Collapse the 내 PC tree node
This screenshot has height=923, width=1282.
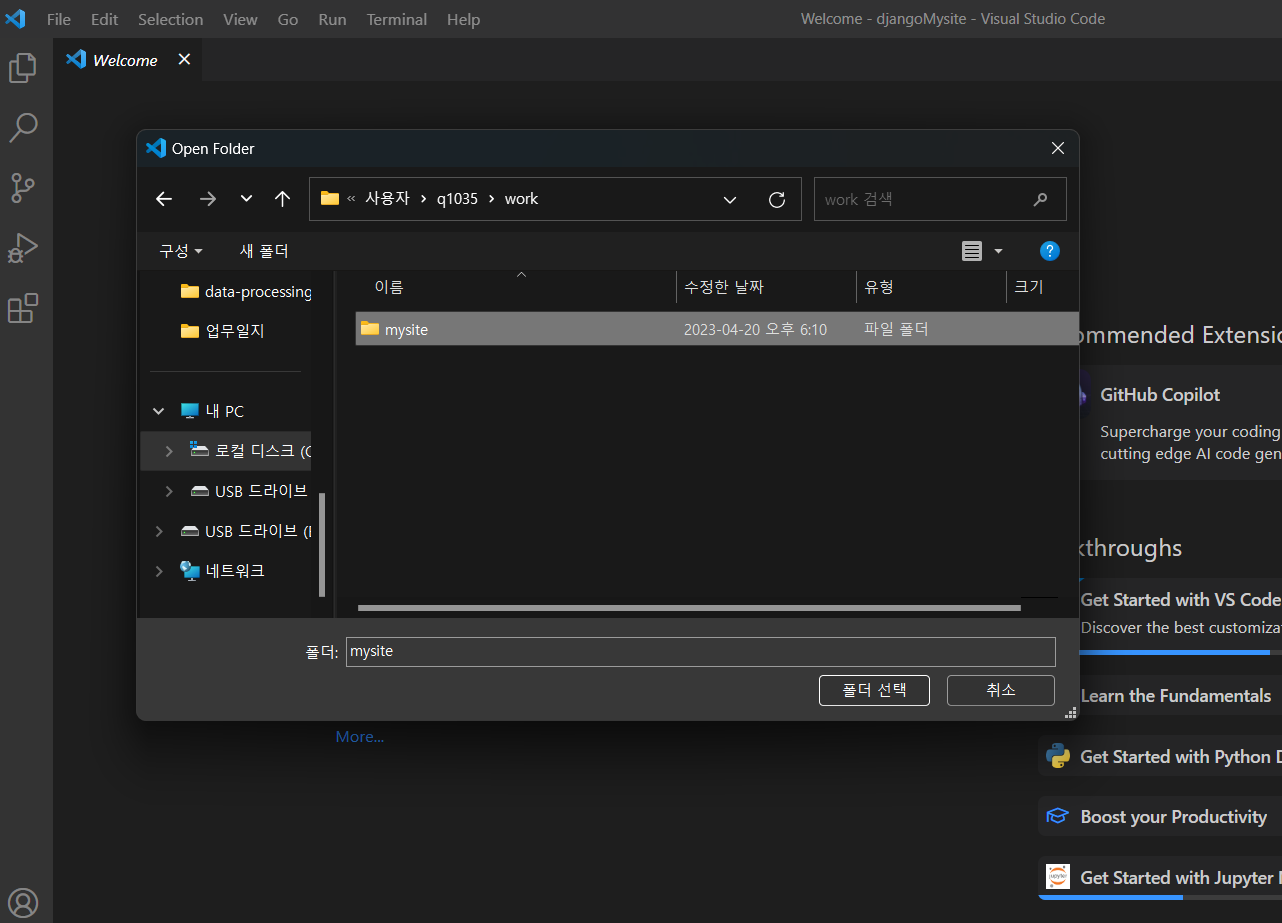(x=158, y=411)
